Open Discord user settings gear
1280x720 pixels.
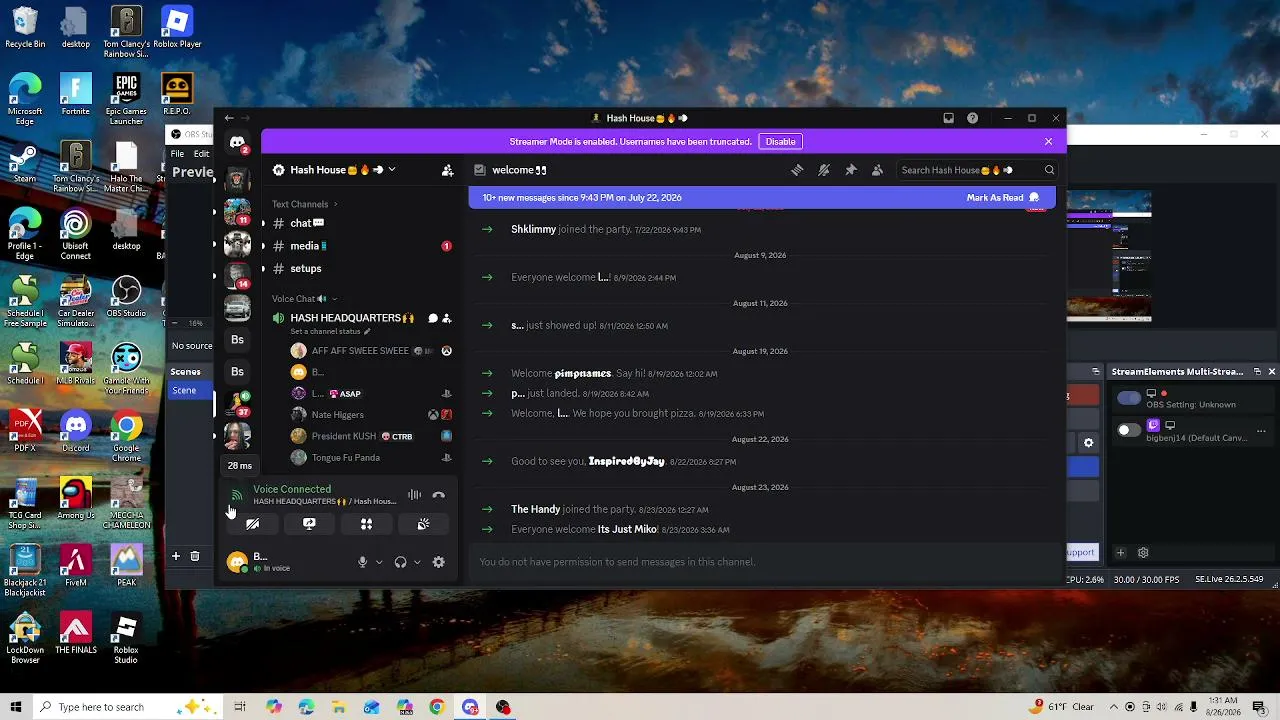438,562
